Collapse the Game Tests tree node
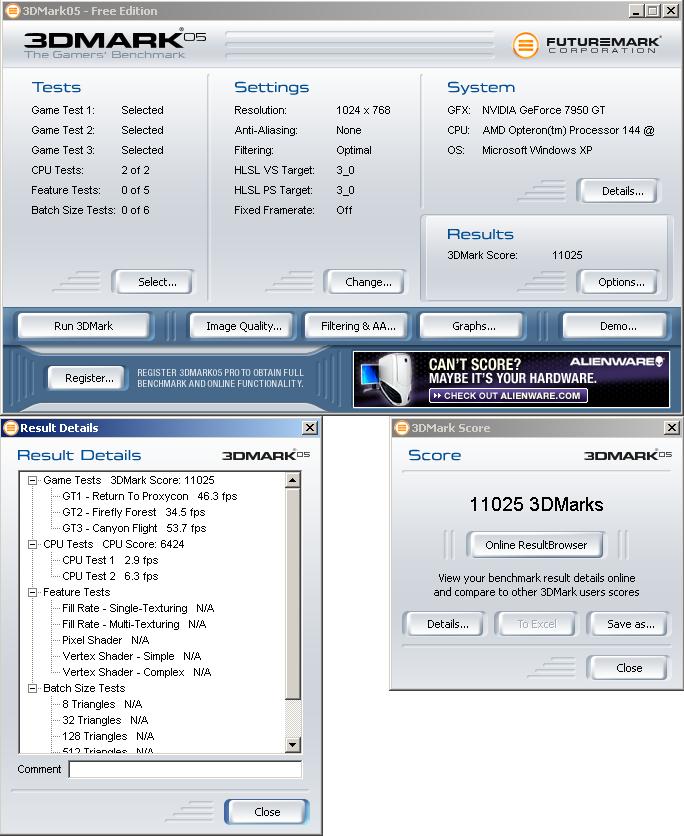Image resolution: width=684 pixels, height=836 pixels. click(33, 480)
